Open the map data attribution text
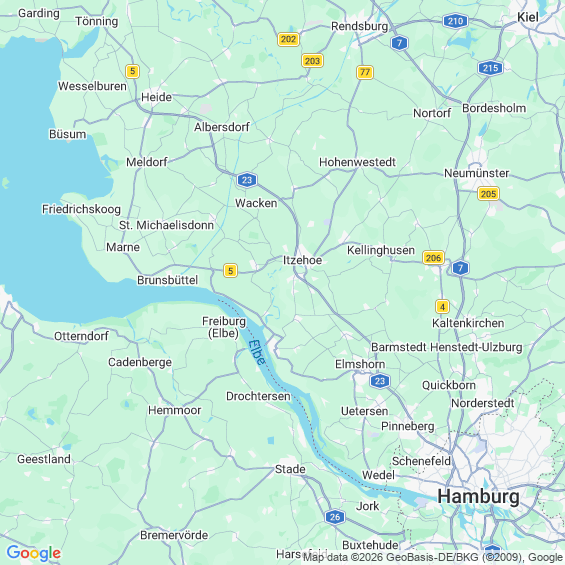The image size is (565, 565). point(433,557)
